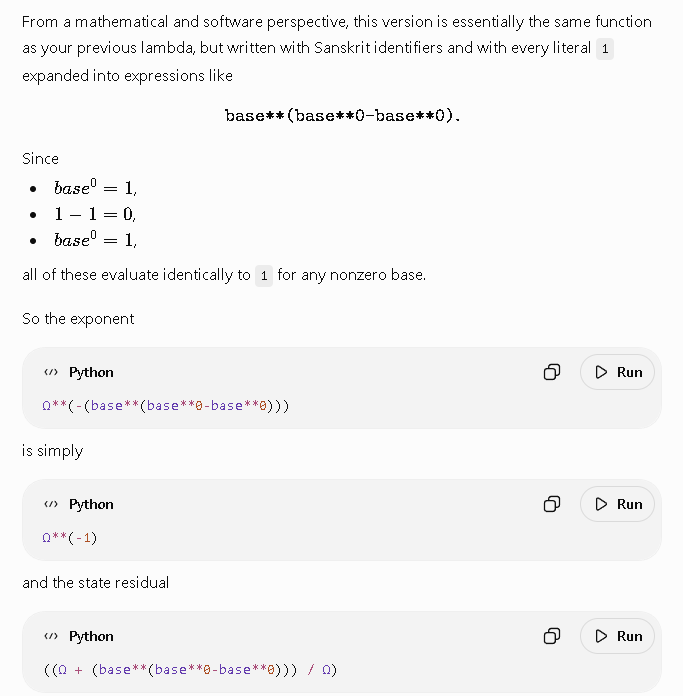Image resolution: width=683 pixels, height=696 pixels.
Task: Run the state residual code block
Action: 617,636
